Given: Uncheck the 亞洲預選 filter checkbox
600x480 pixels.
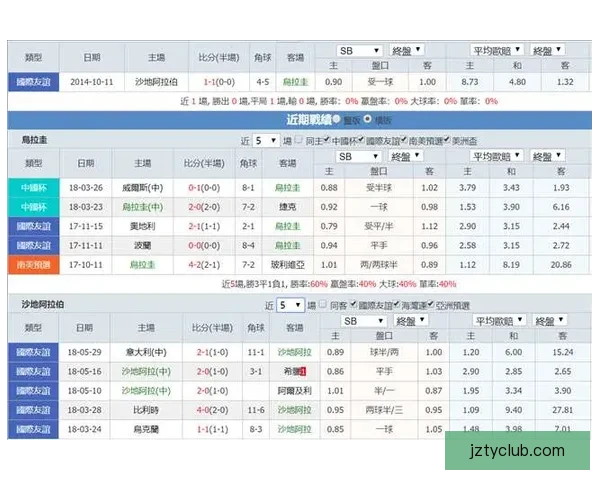Looking at the screenshot, I should pos(431,304).
